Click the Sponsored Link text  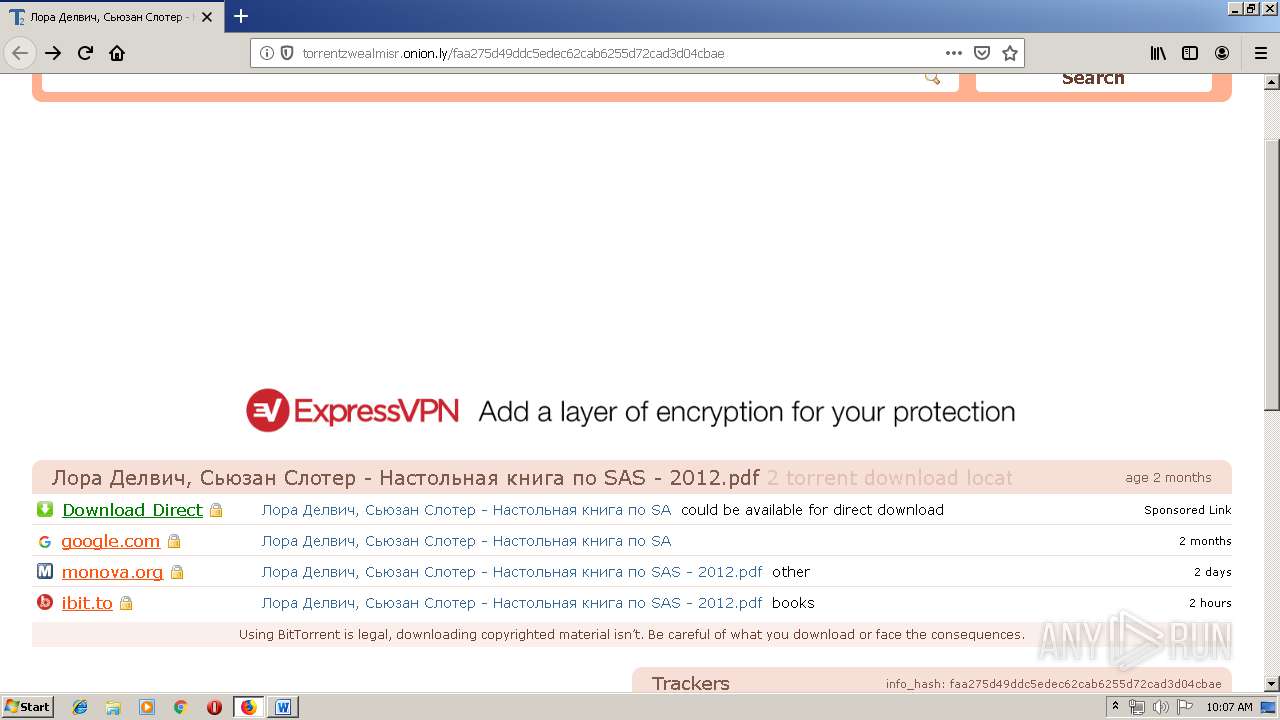[x=1187, y=510]
